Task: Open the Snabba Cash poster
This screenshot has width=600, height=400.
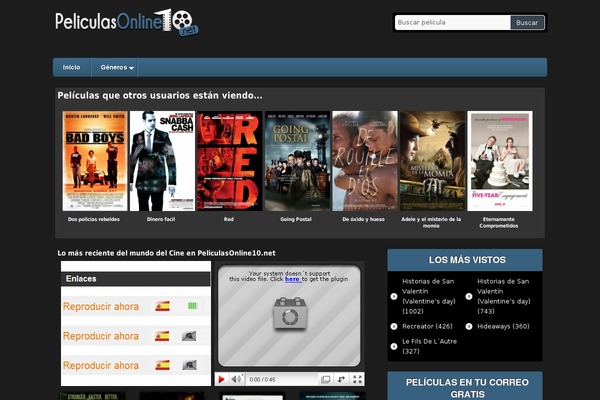Action: [x=162, y=161]
